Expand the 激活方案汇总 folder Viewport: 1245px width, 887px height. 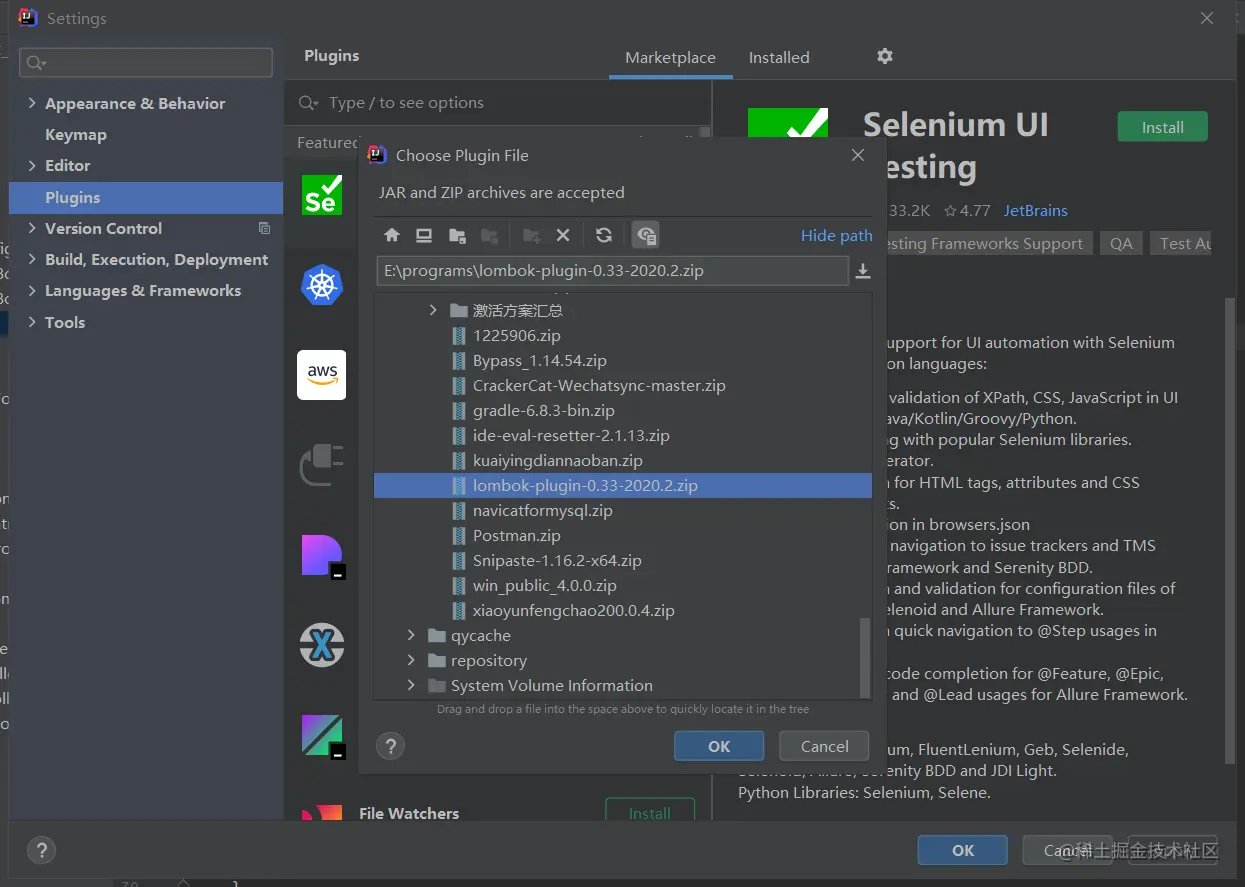[433, 310]
